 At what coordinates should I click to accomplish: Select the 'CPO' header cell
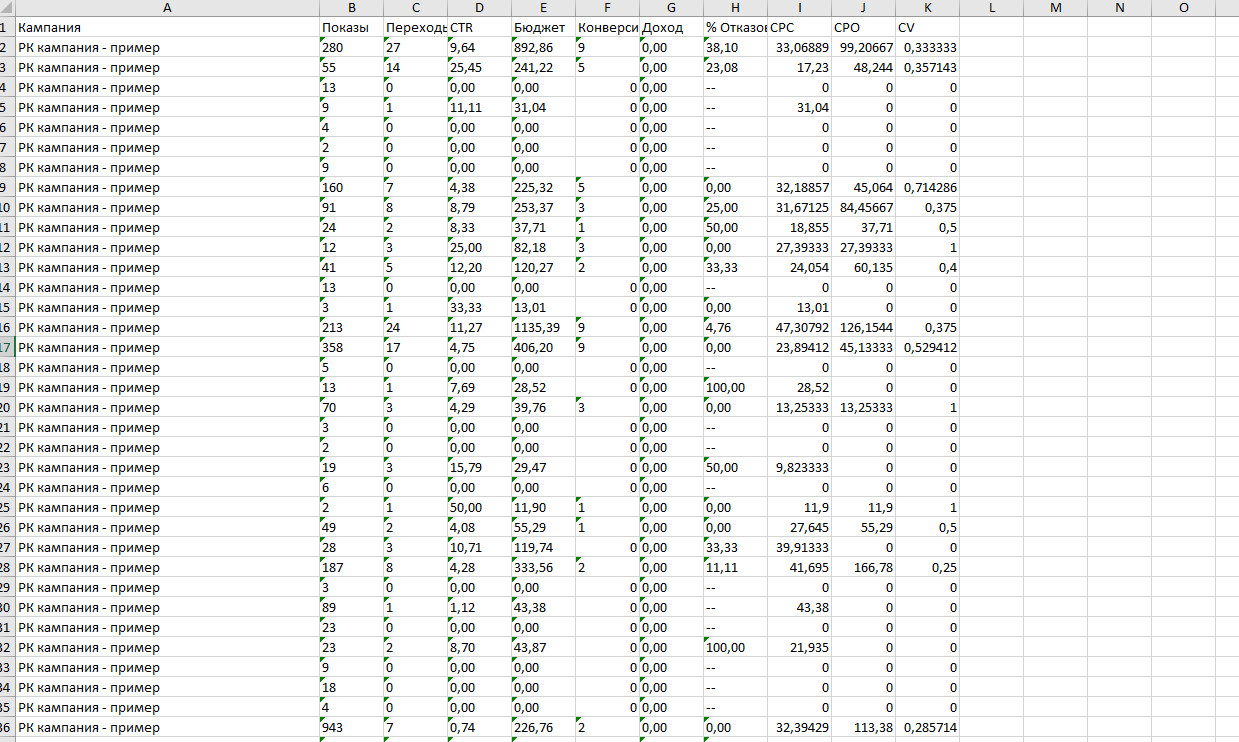pyautogui.click(x=863, y=28)
